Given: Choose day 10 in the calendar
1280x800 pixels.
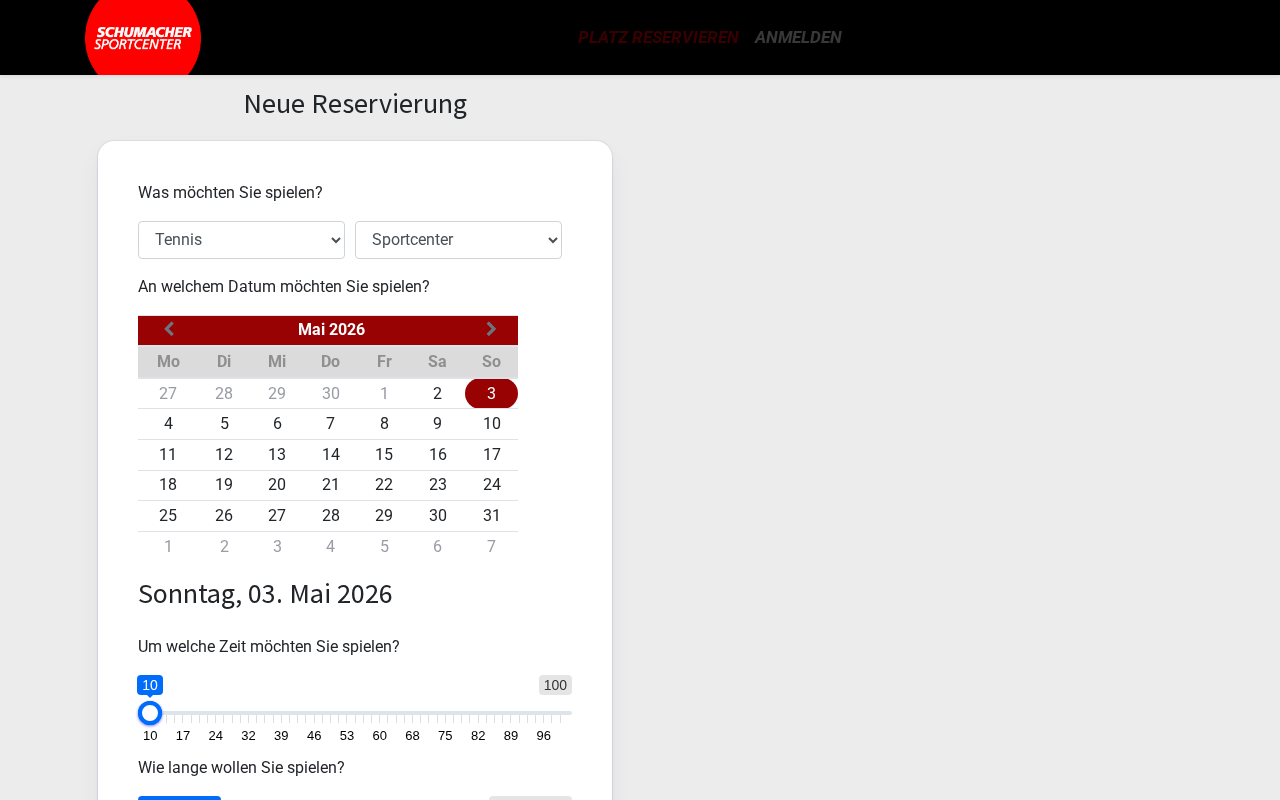Looking at the screenshot, I should [x=491, y=424].
